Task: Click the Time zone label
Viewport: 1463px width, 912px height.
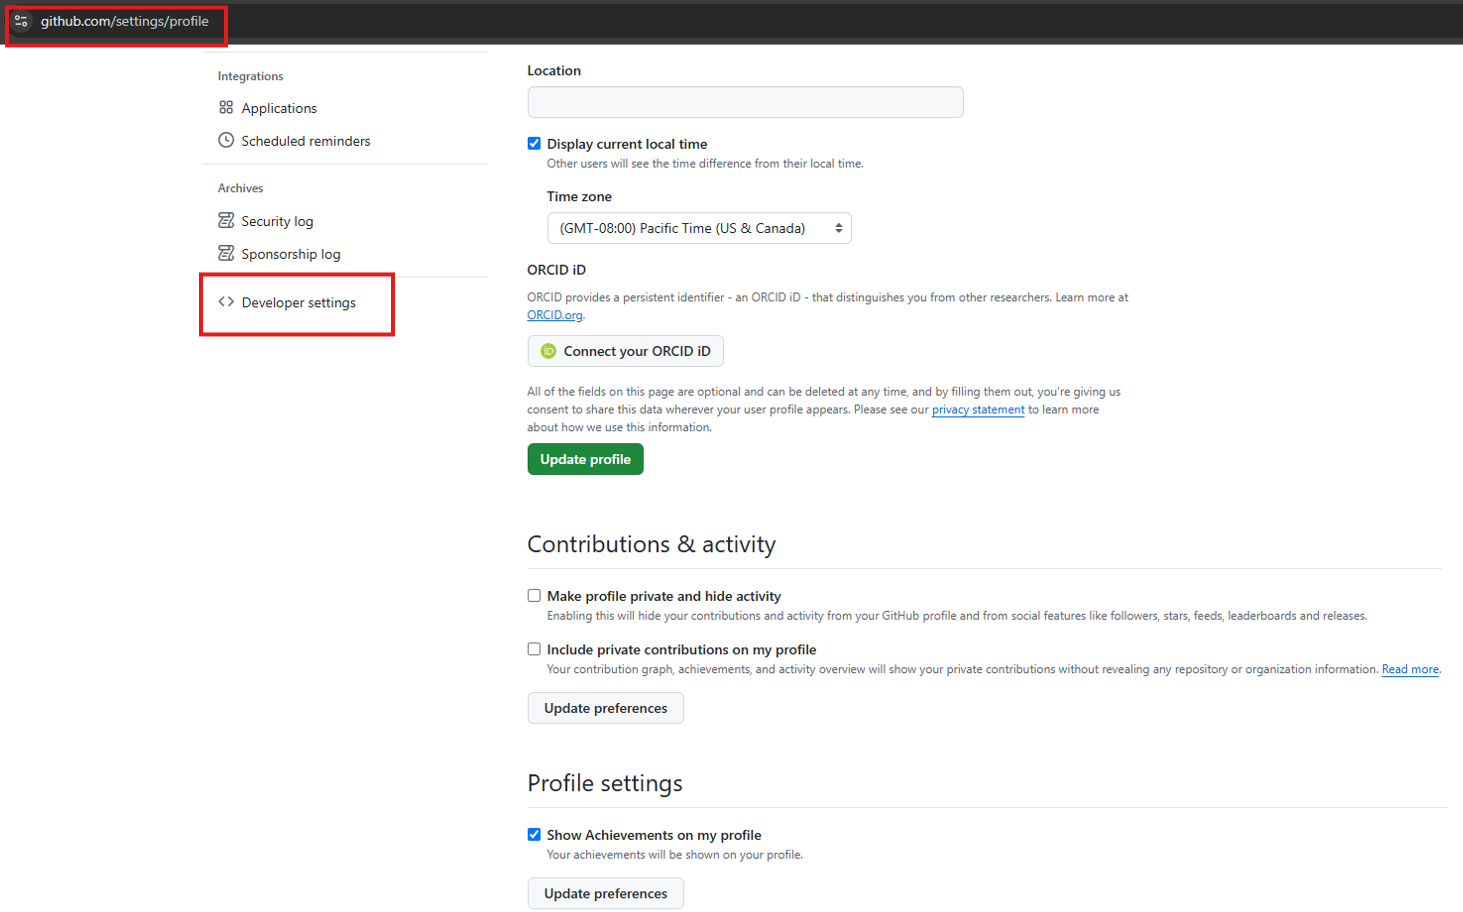Action: click(x=579, y=197)
